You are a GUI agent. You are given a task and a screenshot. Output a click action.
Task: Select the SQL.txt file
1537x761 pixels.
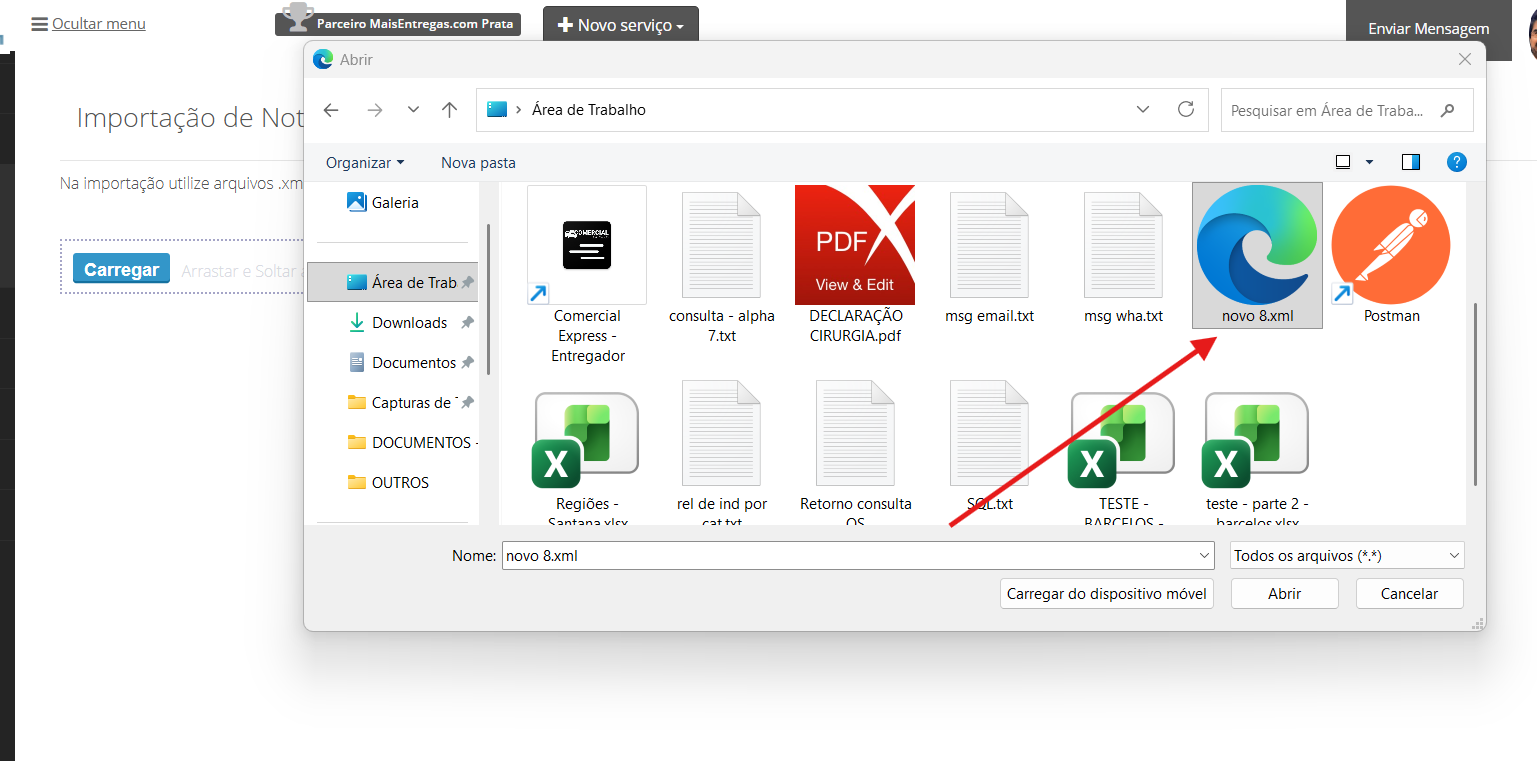pyautogui.click(x=989, y=447)
